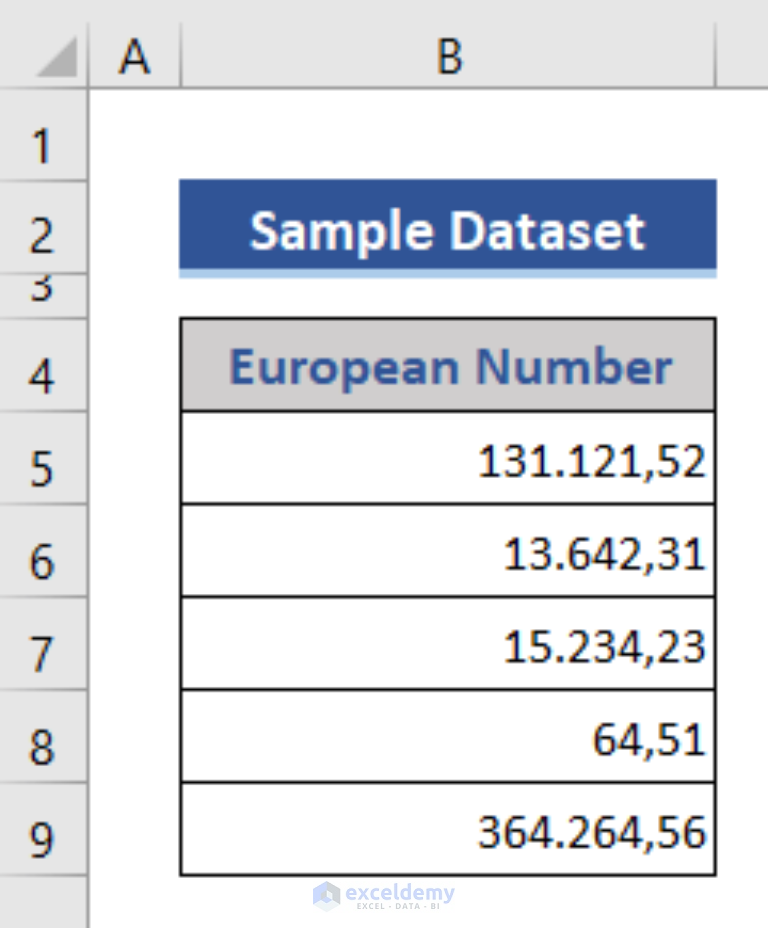The image size is (768, 928).
Task: Select column B header
Action: click(x=448, y=56)
